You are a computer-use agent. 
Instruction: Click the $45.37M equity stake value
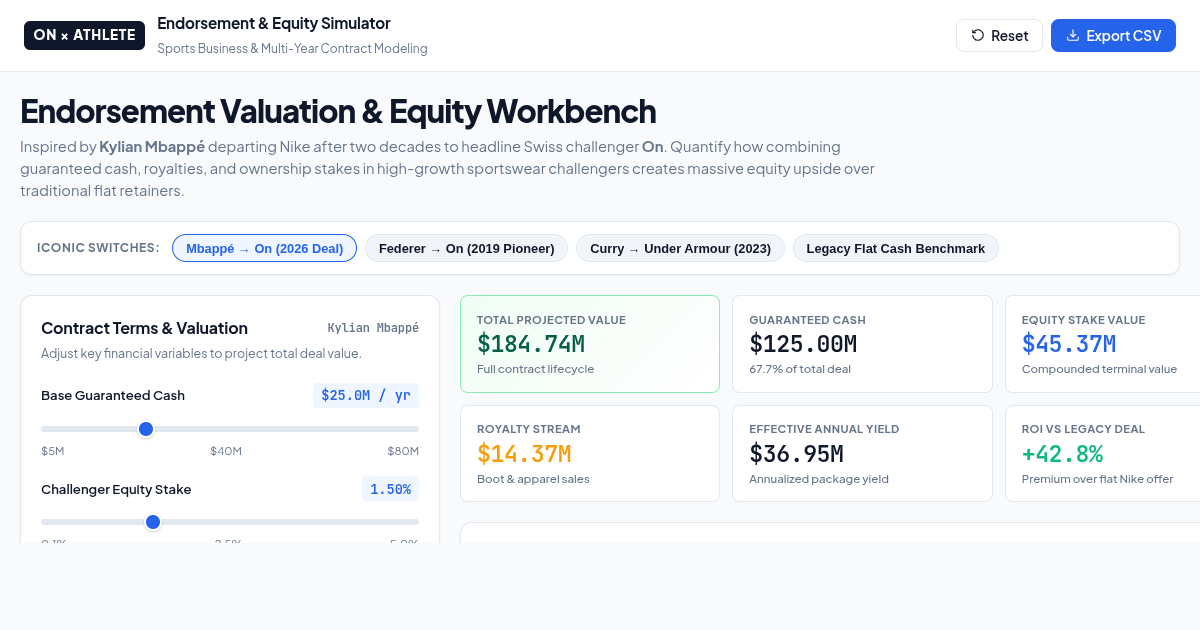pos(1069,344)
